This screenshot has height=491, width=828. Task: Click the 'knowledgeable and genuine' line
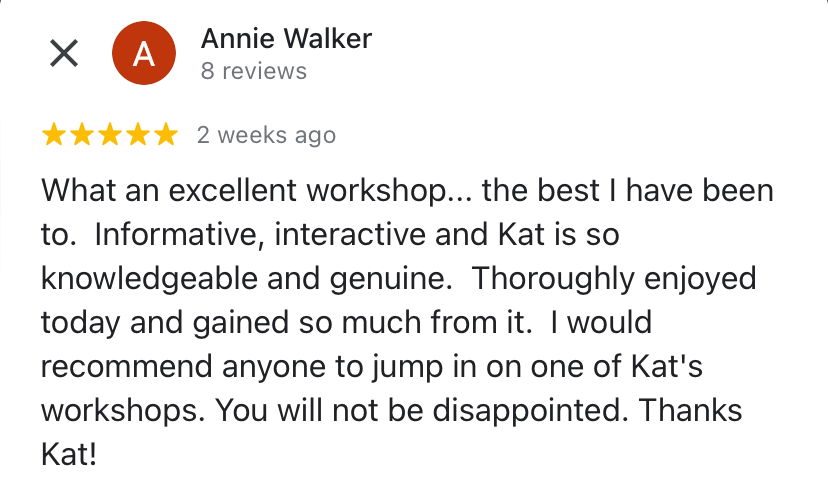coord(249,279)
